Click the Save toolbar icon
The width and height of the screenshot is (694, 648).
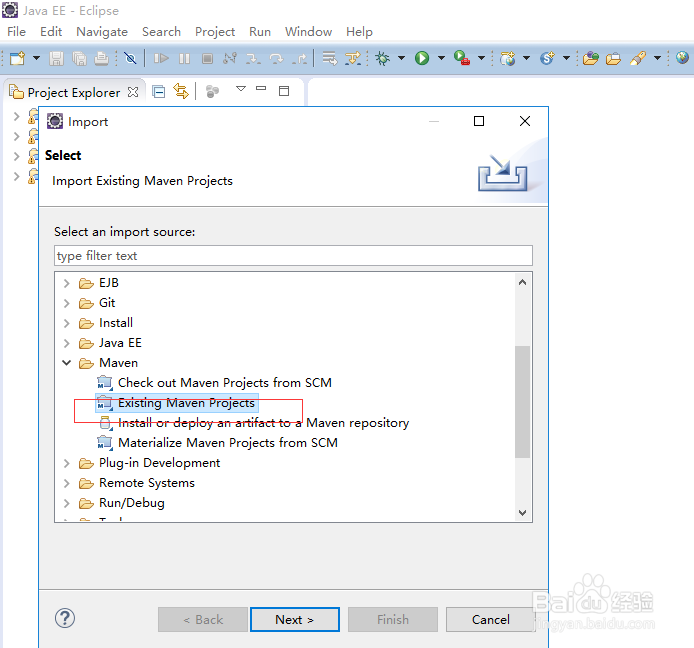pos(56,58)
